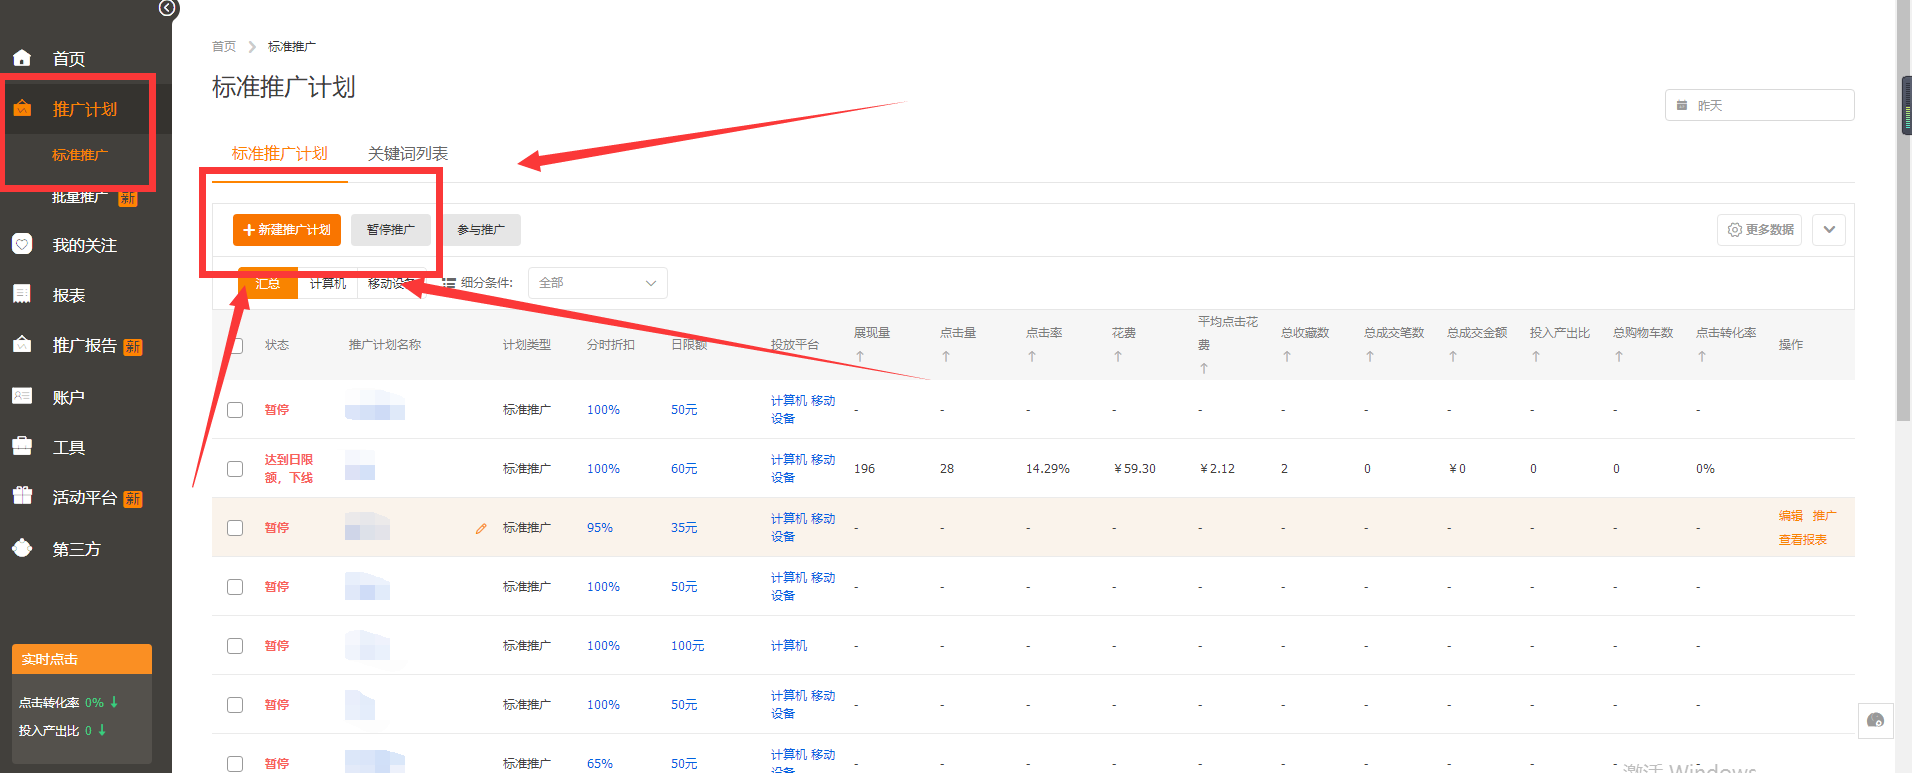Open the 活动平台 gift icon
1912x773 pixels.
[x=22, y=496]
